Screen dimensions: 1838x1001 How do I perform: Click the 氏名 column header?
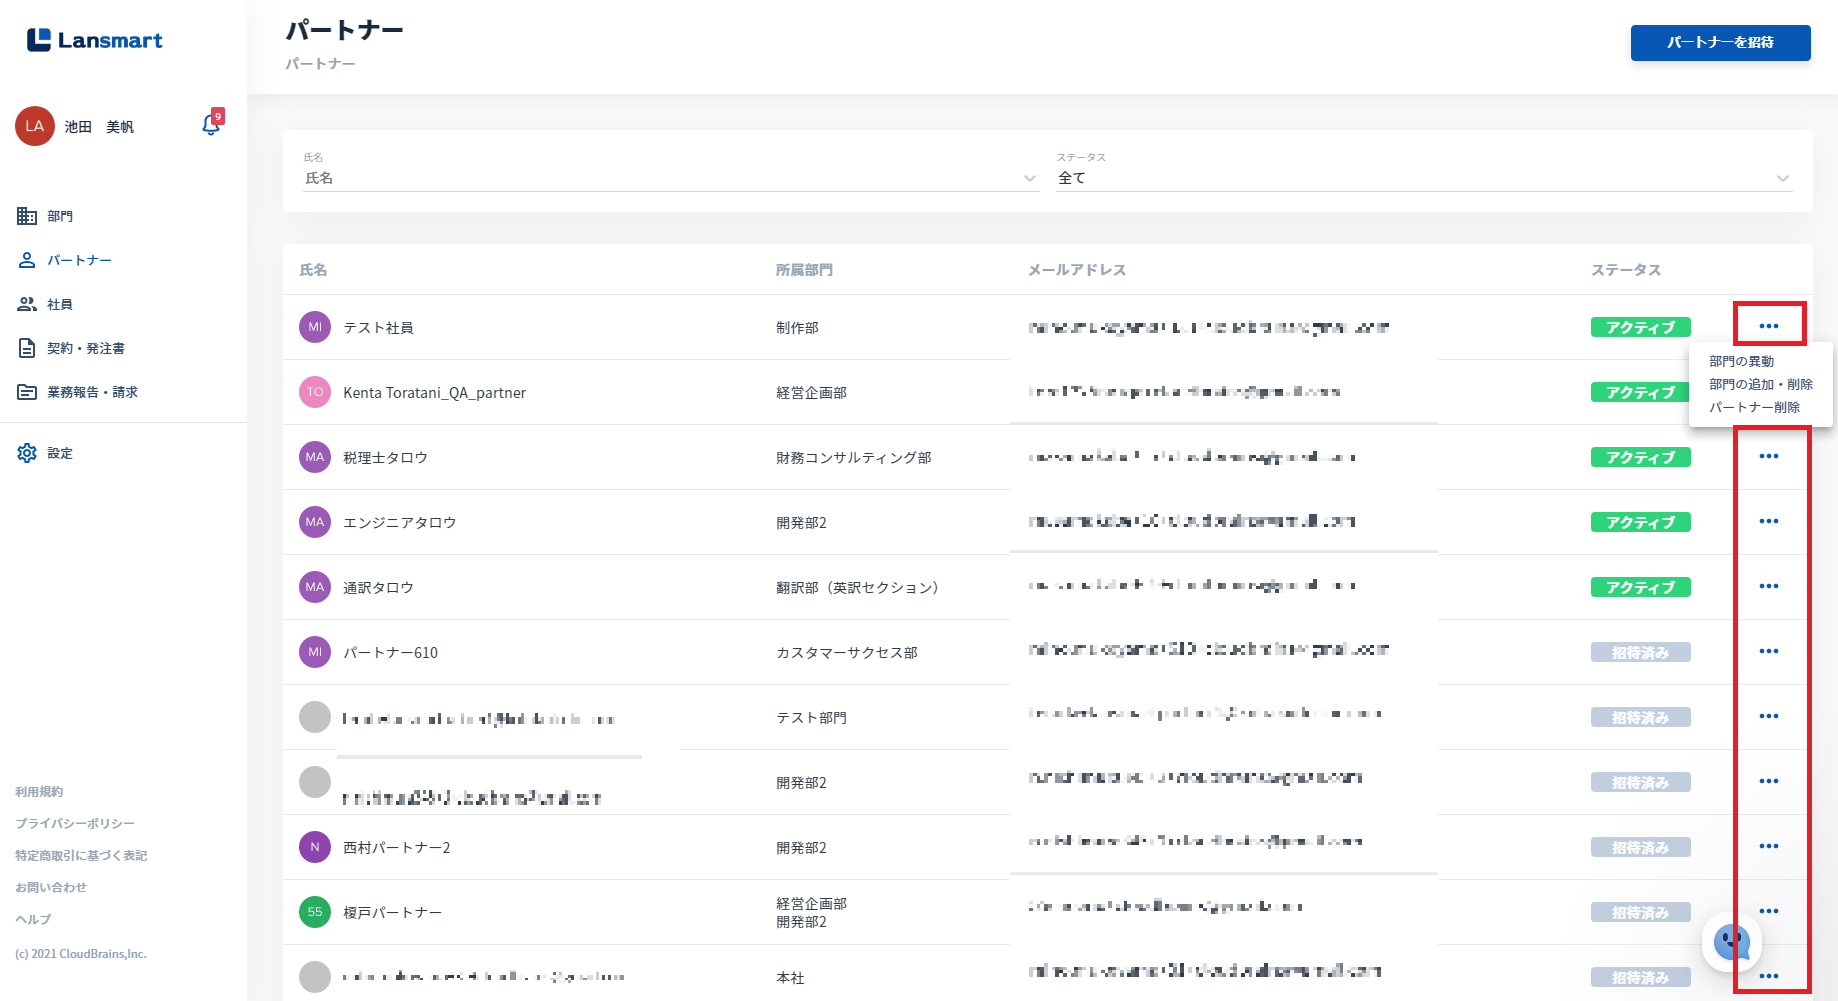313,270
